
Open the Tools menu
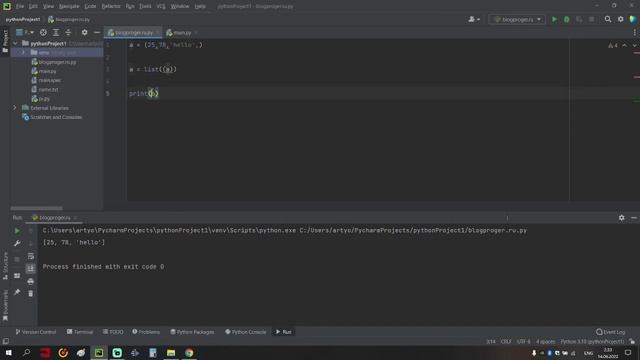145,6
